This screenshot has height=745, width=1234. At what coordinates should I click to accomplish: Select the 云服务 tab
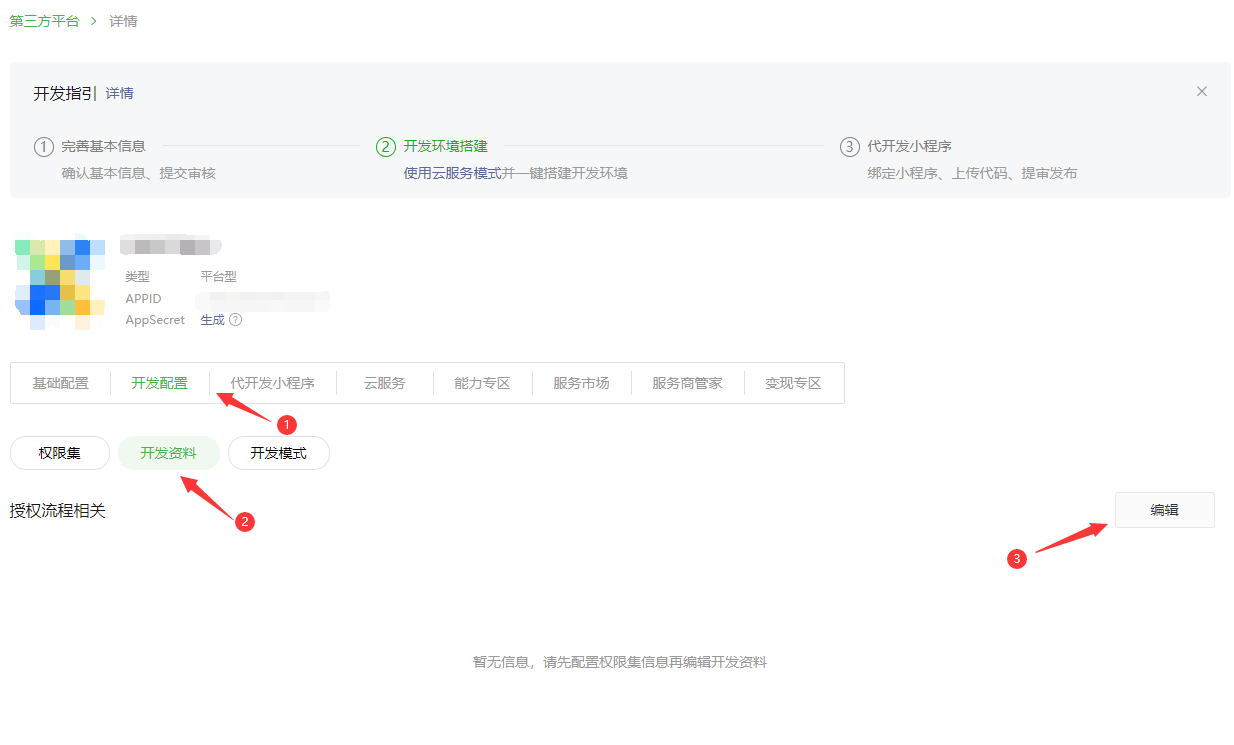tap(384, 383)
